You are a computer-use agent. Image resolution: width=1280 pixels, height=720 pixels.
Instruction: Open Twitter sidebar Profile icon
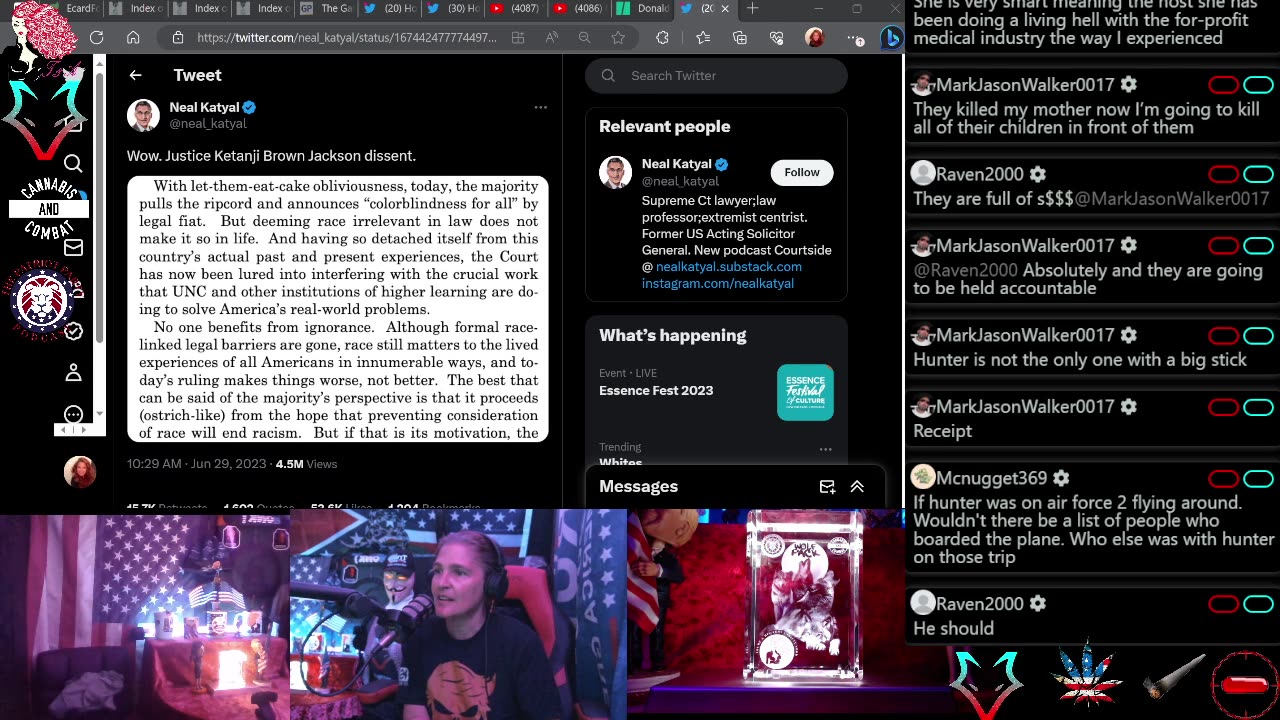tap(73, 373)
